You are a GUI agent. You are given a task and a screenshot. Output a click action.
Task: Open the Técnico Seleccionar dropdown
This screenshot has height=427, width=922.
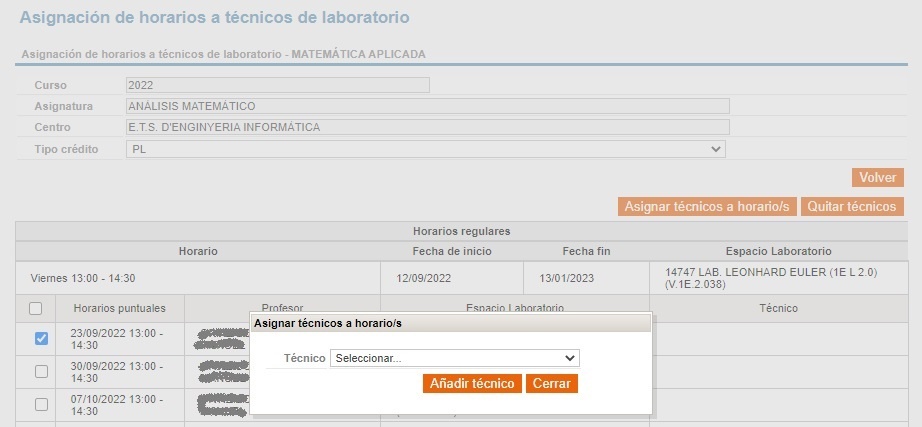455,358
